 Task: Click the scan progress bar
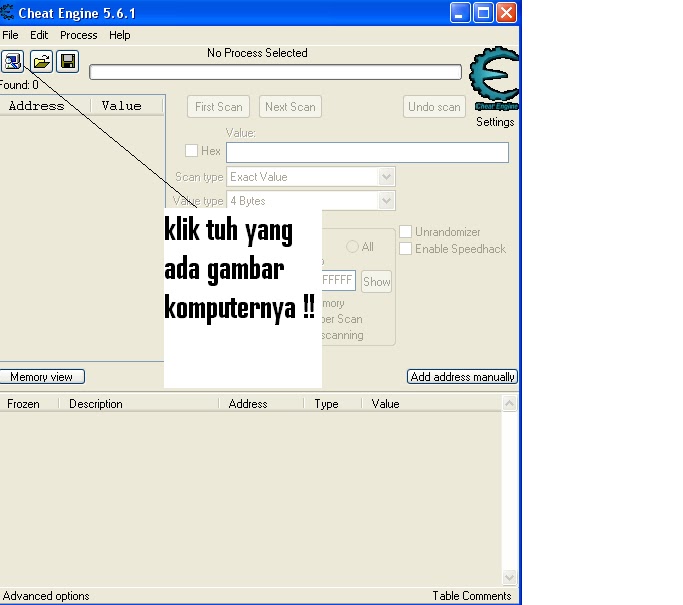(x=275, y=72)
